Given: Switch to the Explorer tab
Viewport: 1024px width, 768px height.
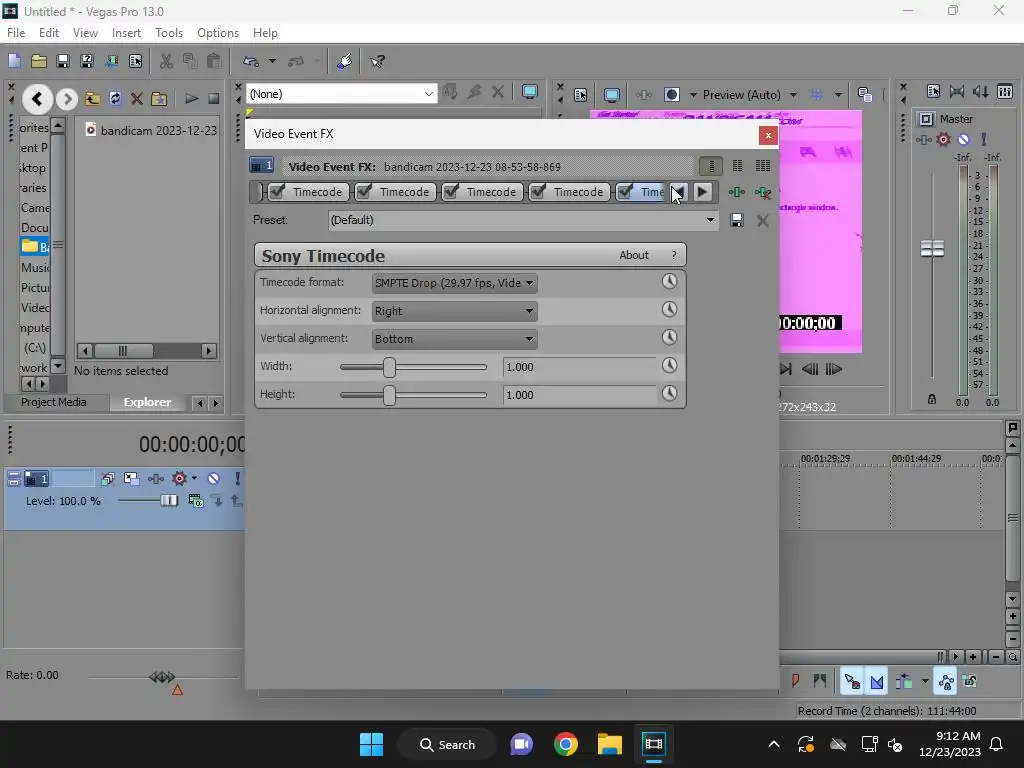Looking at the screenshot, I should click(x=148, y=402).
